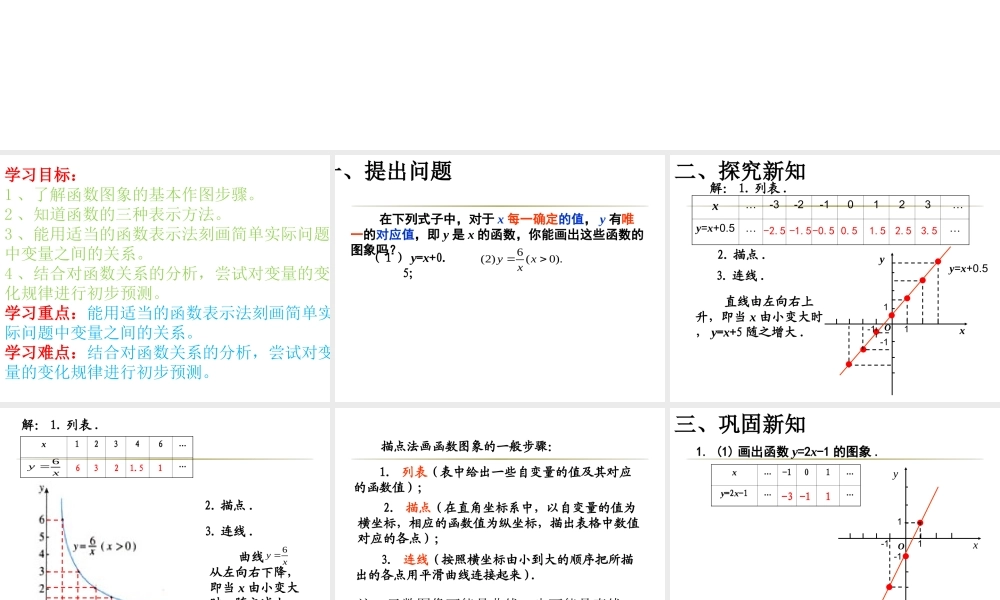Image resolution: width=1000 pixels, height=600 pixels.
Task: Click the red table value -1.5
Action: click(800, 231)
